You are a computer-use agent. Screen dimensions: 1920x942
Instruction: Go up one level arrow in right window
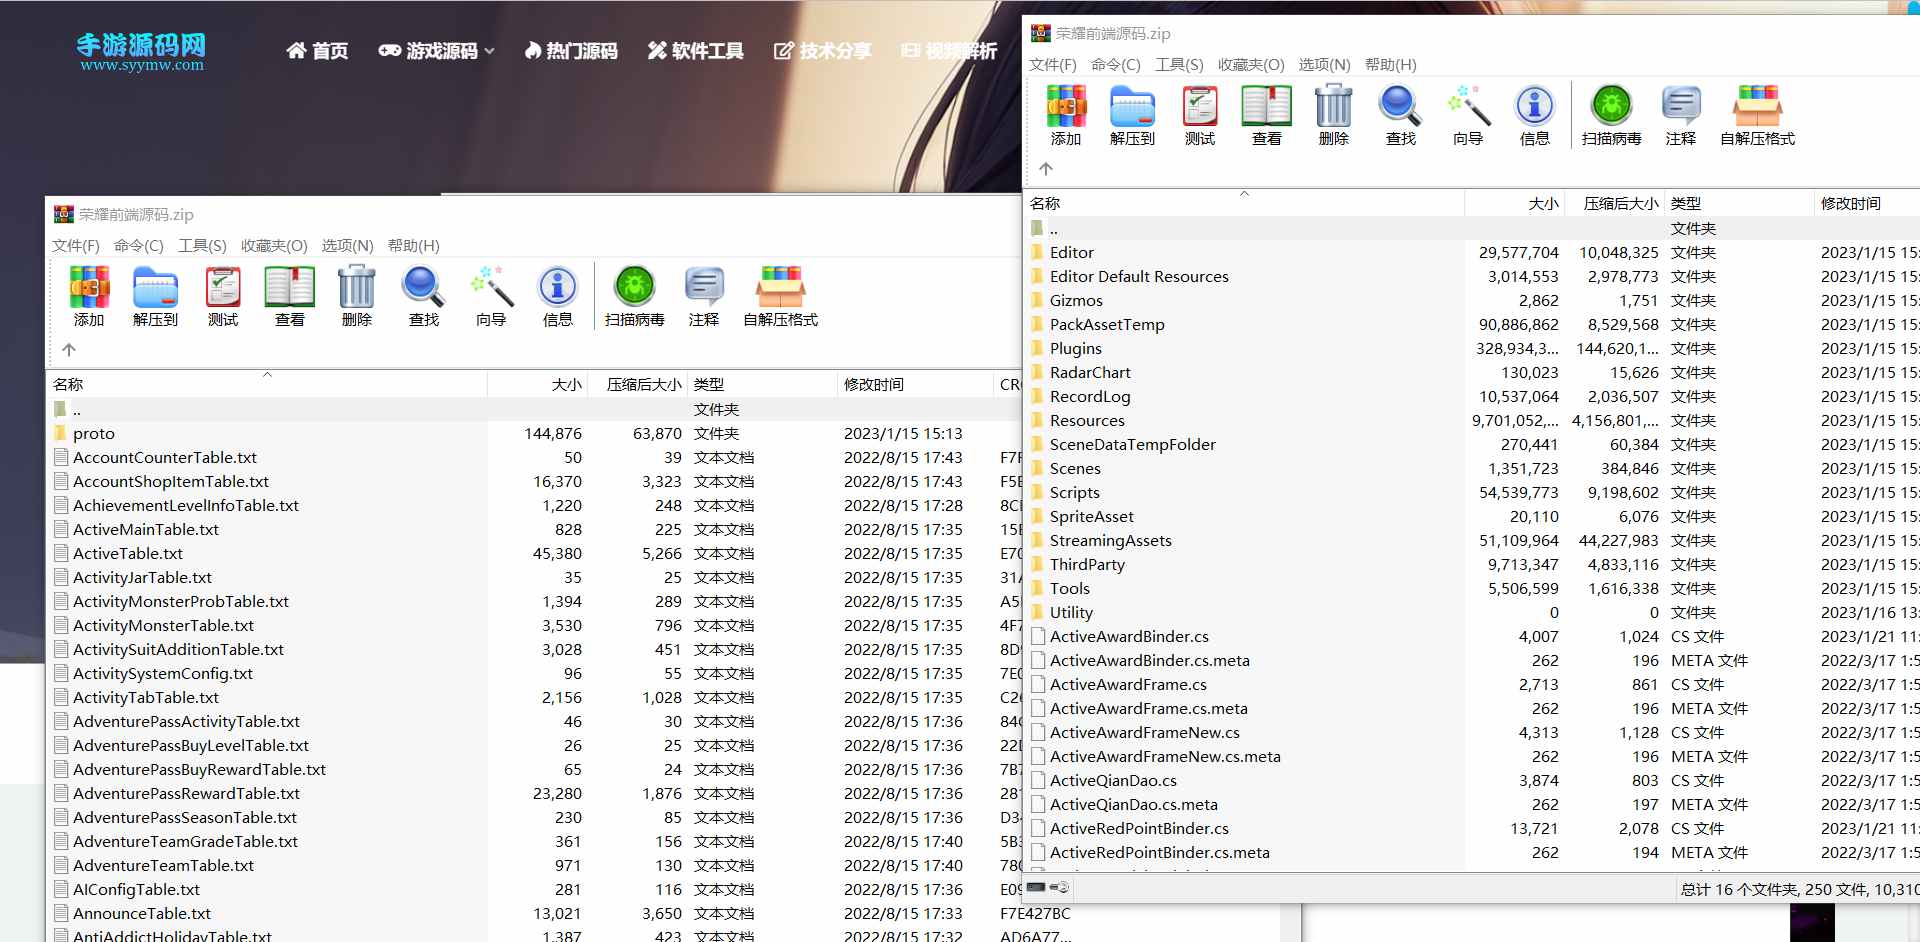tap(1046, 169)
